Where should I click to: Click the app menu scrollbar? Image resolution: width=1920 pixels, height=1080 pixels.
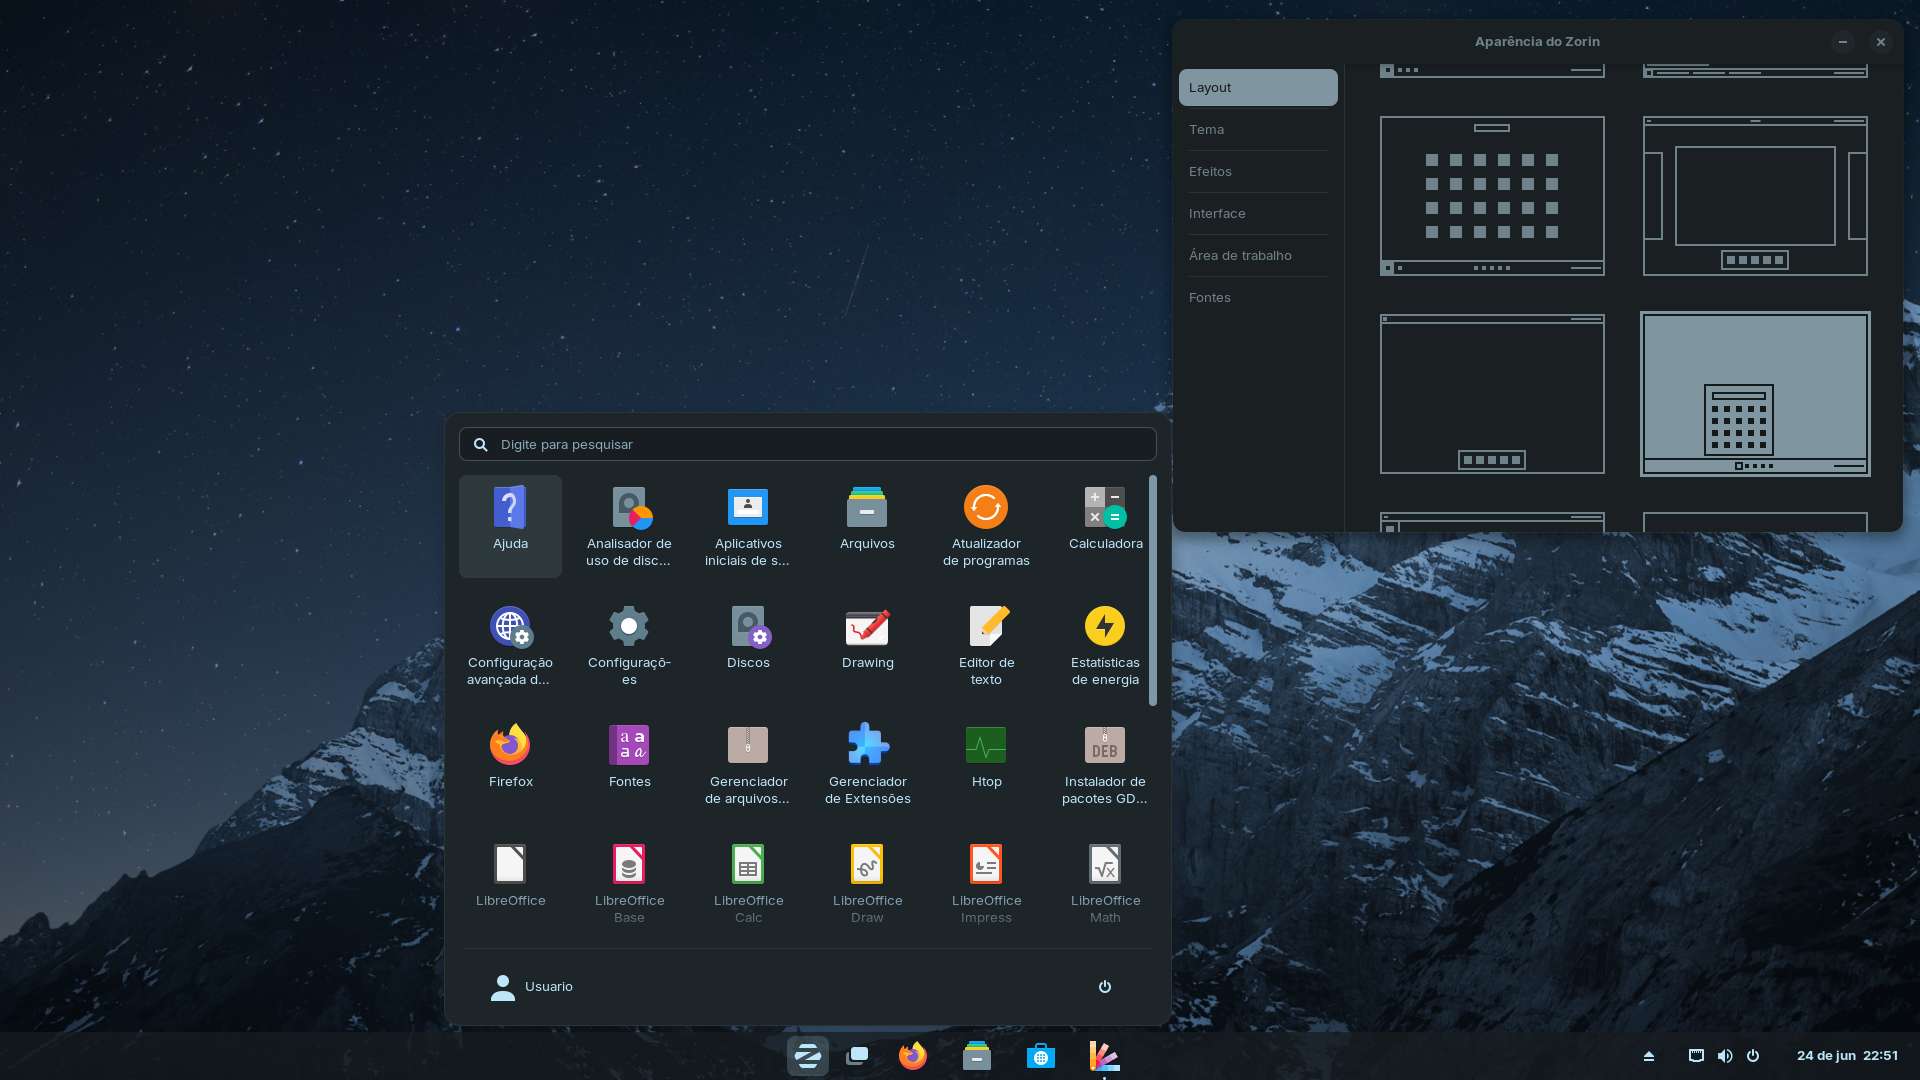point(1153,590)
